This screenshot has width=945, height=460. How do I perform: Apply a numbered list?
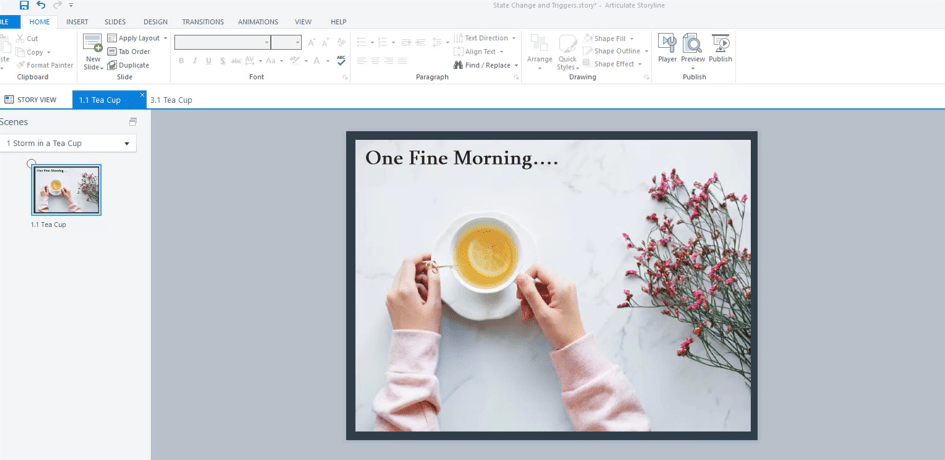pyautogui.click(x=382, y=42)
